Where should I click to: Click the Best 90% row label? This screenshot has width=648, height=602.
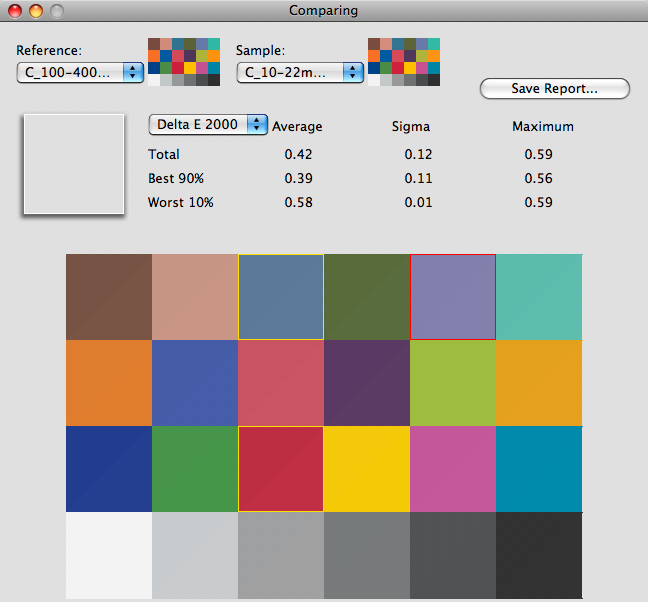click(176, 178)
